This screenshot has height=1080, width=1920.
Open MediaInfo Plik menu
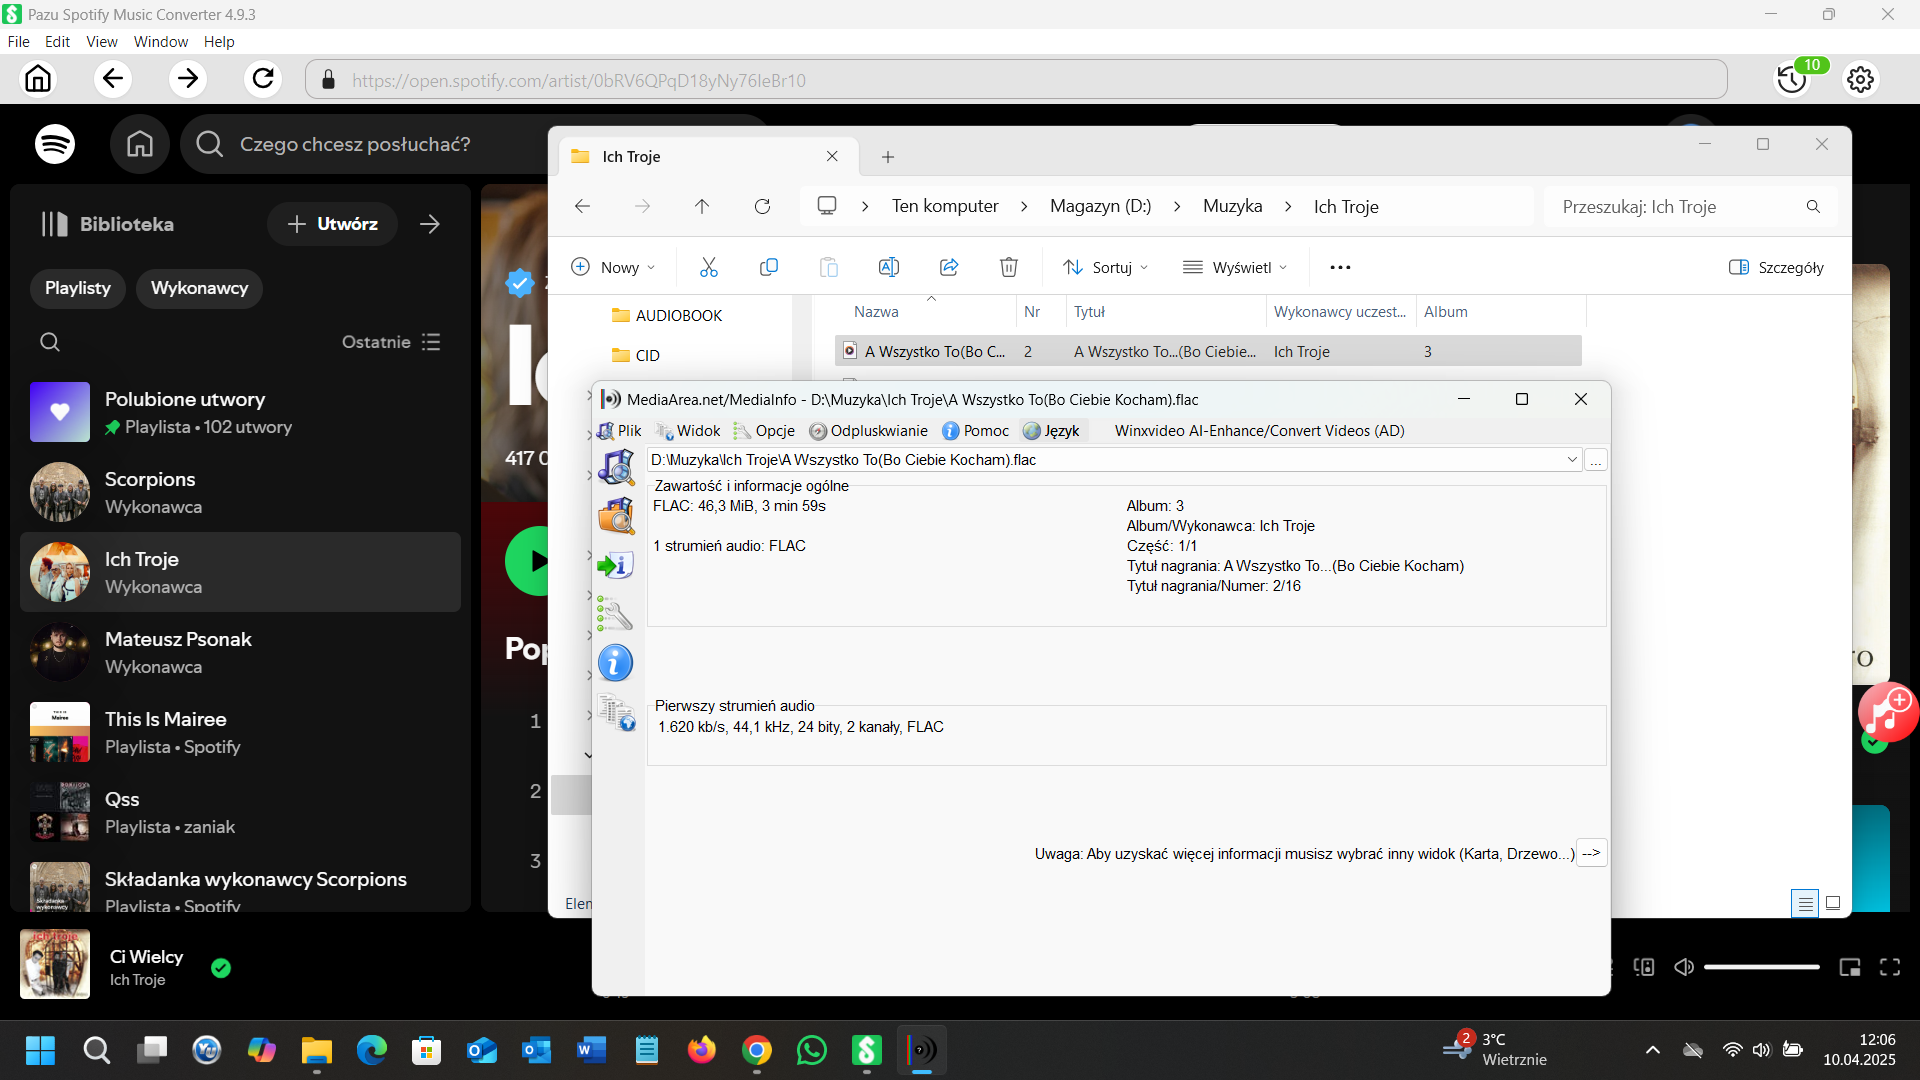click(x=620, y=431)
